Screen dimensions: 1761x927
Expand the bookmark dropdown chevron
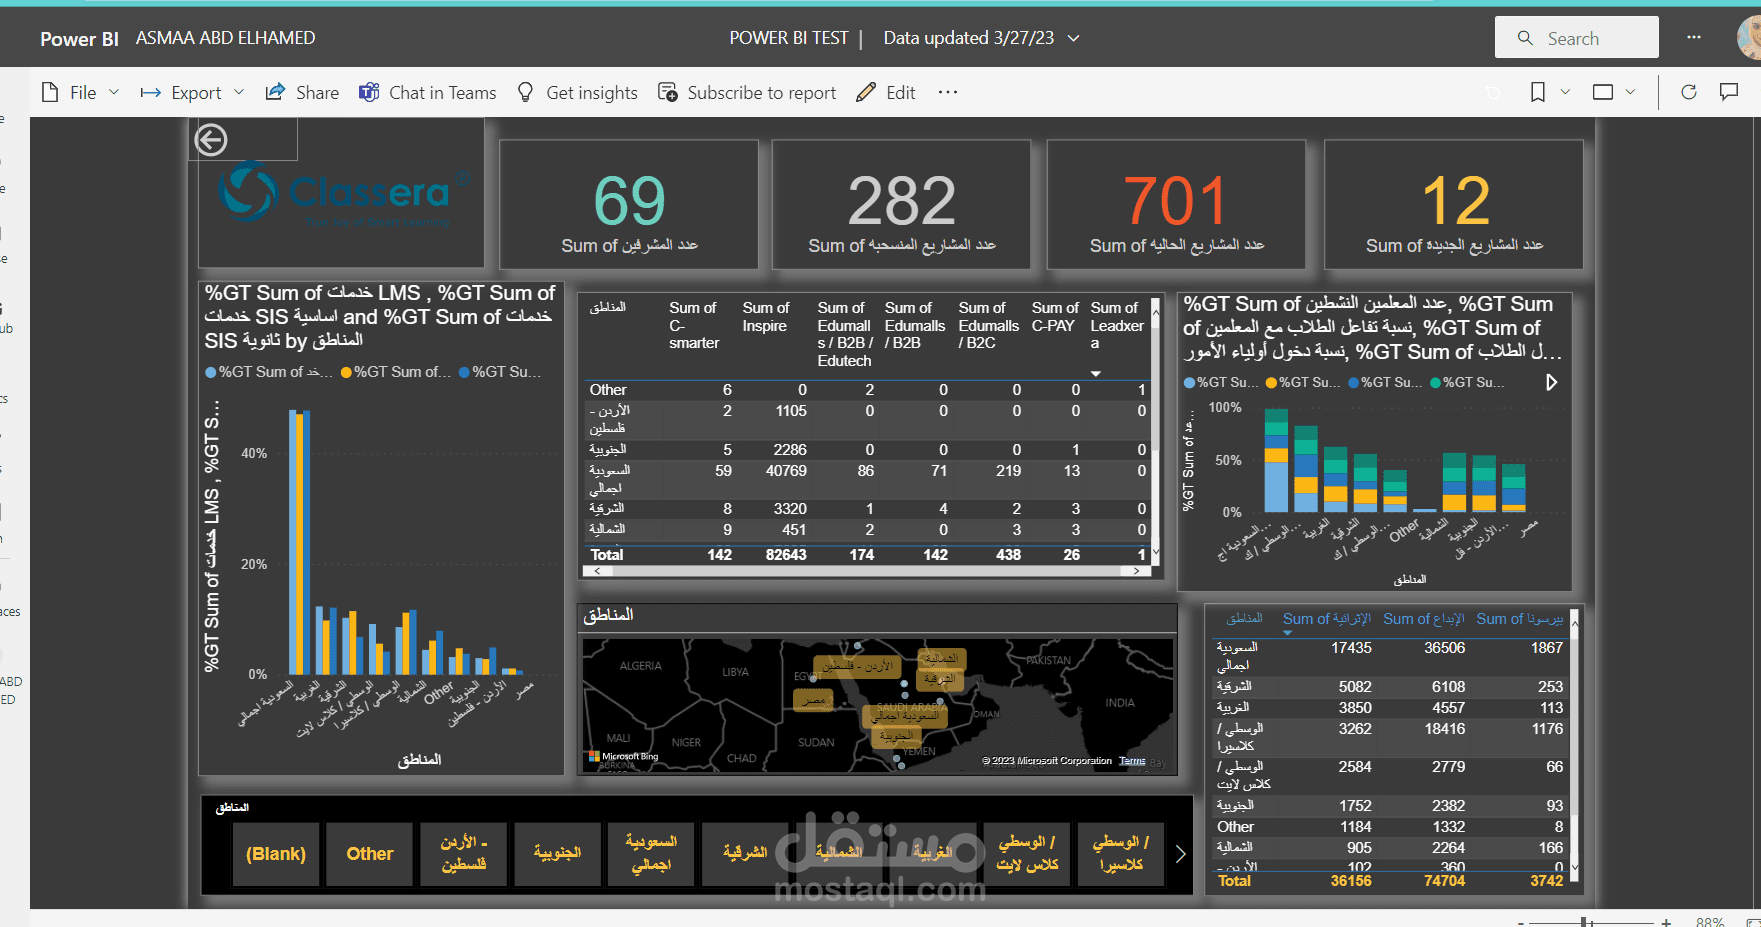point(1565,92)
